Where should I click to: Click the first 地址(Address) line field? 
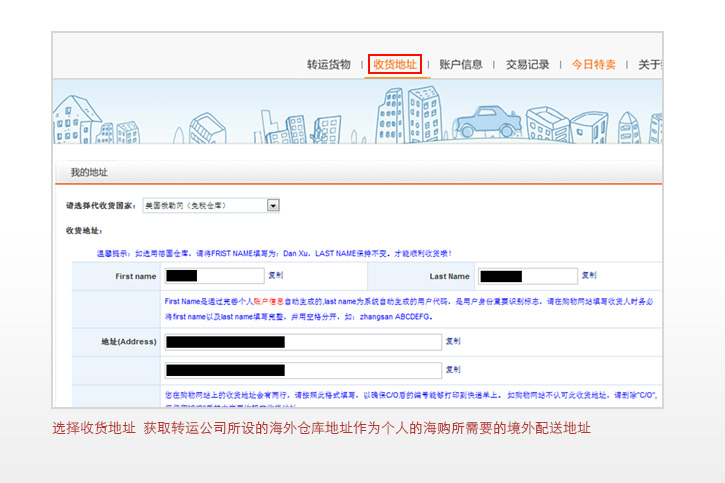point(303,342)
